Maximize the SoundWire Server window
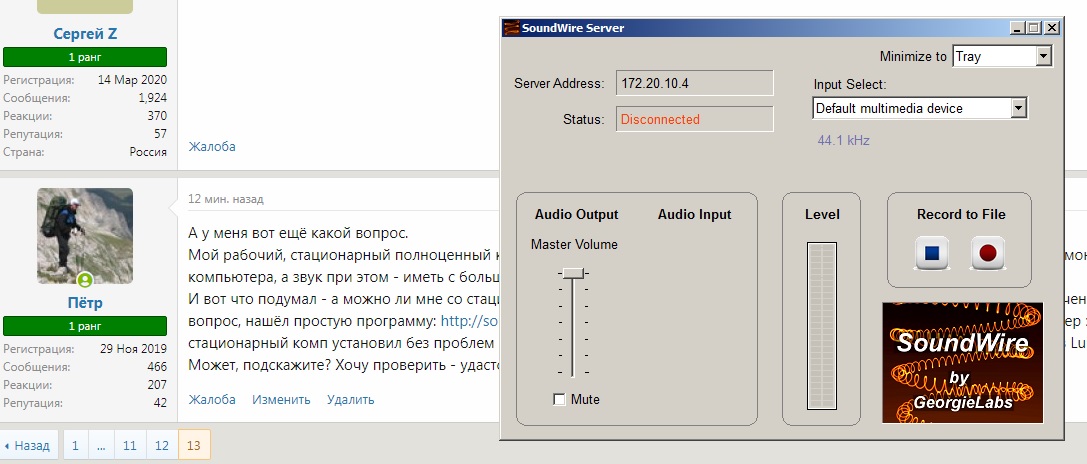1087x464 pixels. point(1035,28)
